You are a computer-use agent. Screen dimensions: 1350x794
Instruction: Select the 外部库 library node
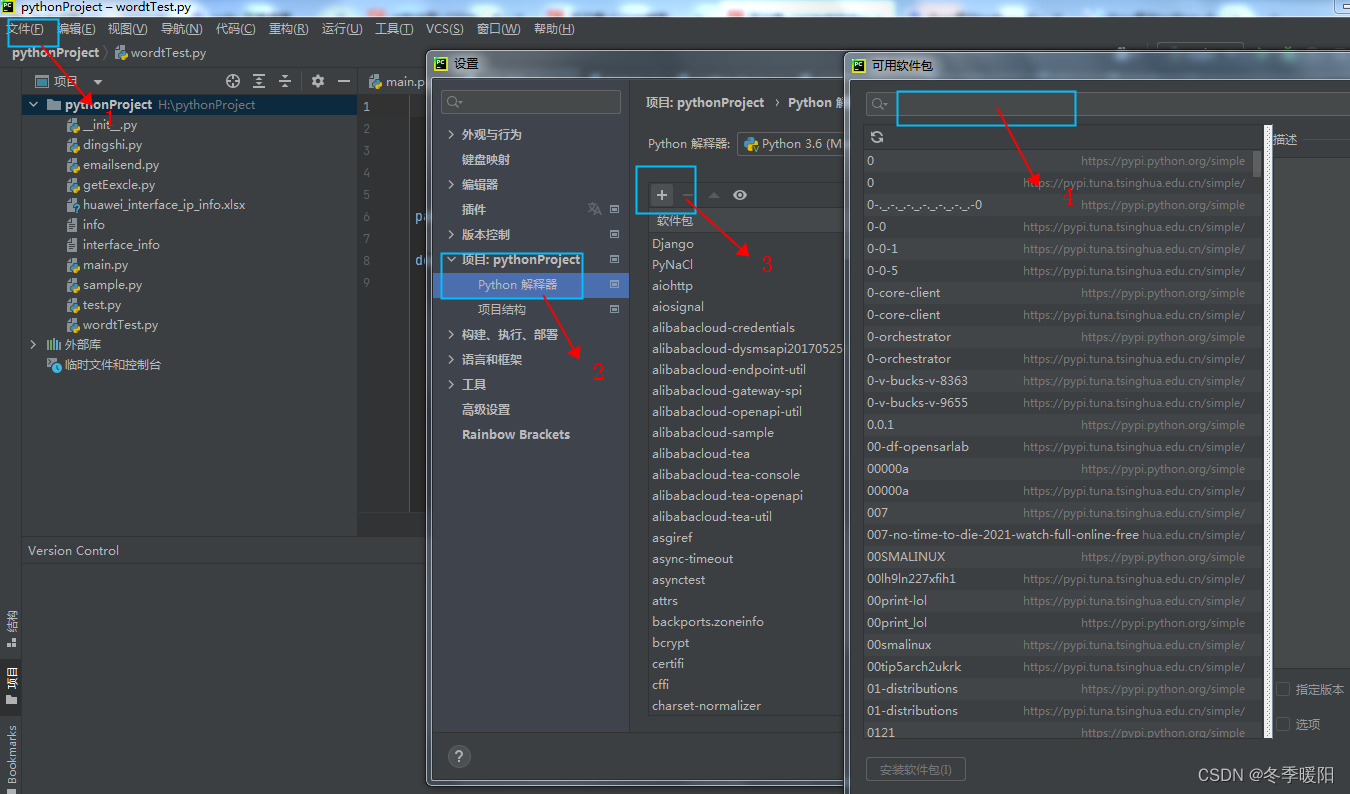(x=83, y=344)
